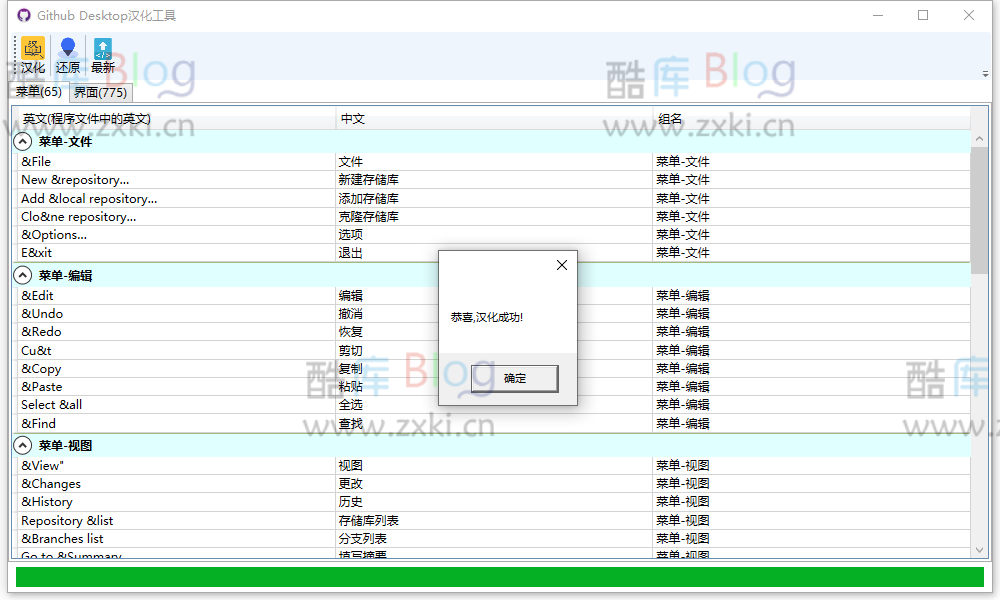Viewport: 1000px width, 600px height.
Task: Switch to the 界面(775) tab
Action: (x=100, y=91)
